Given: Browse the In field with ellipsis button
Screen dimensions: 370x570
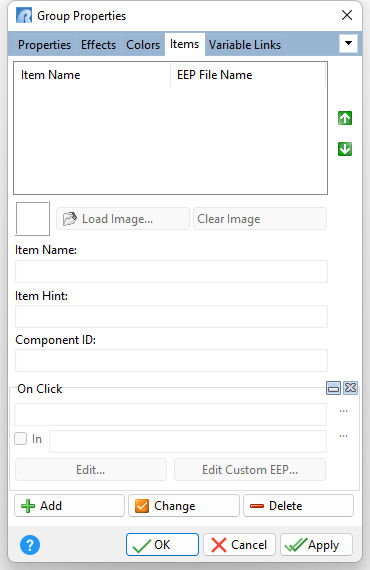Looking at the screenshot, I should pyautogui.click(x=343, y=436).
